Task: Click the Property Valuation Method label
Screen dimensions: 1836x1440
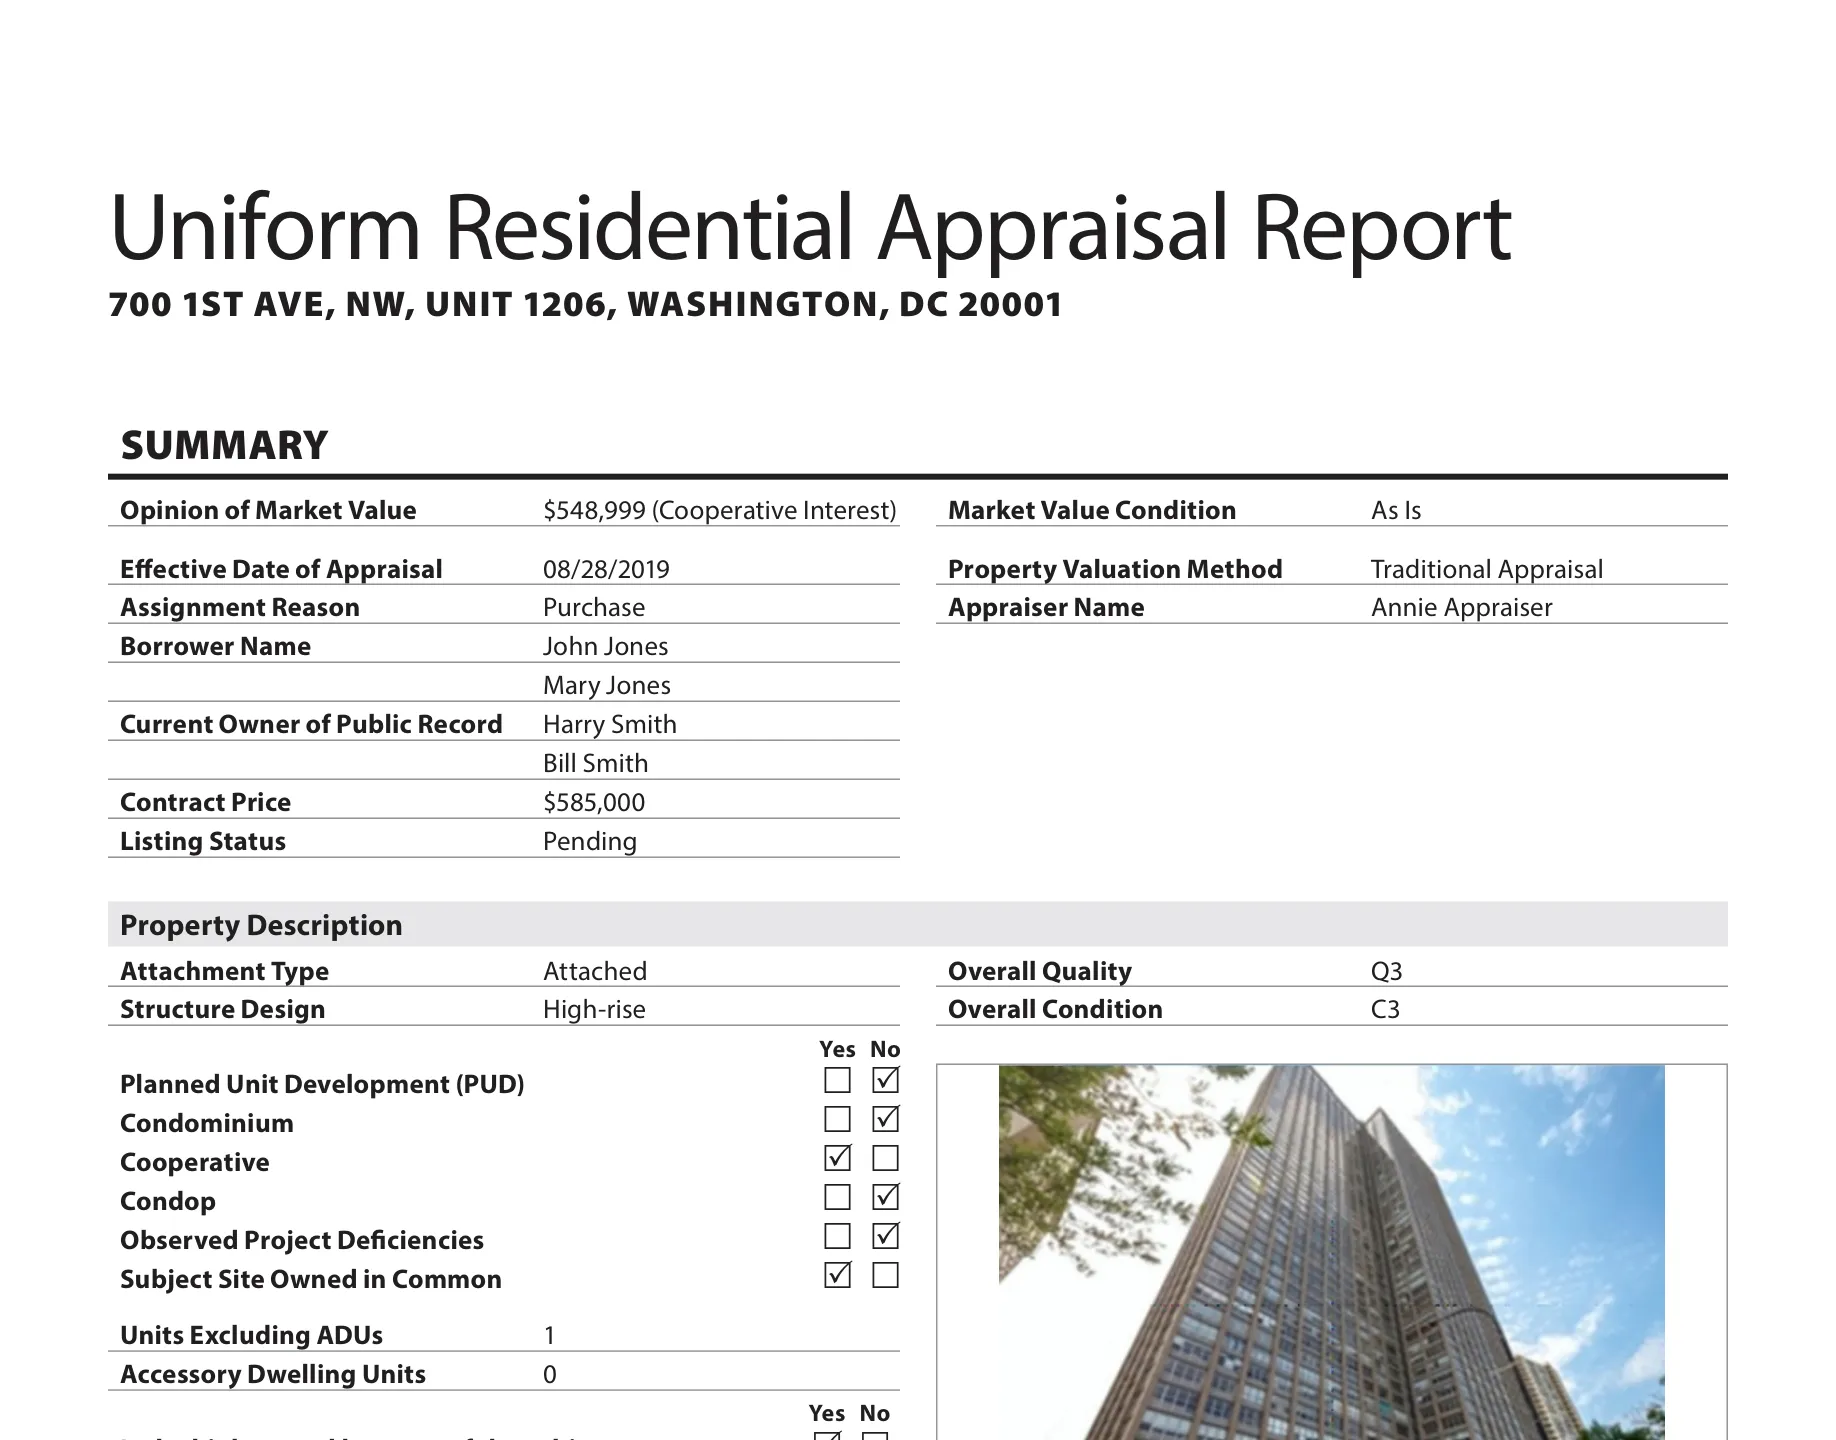Action: click(x=1115, y=570)
